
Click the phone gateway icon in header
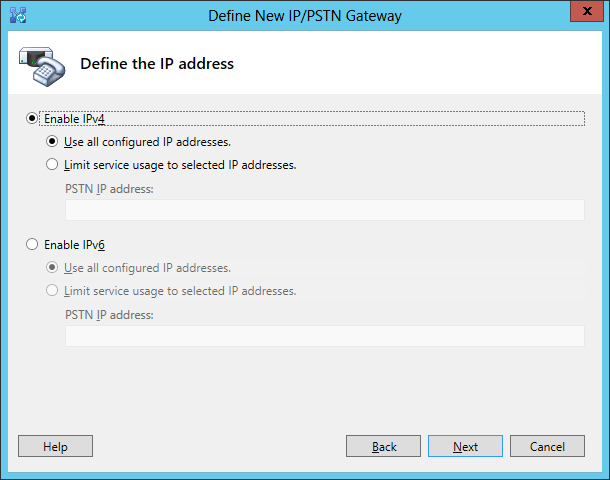coord(40,65)
